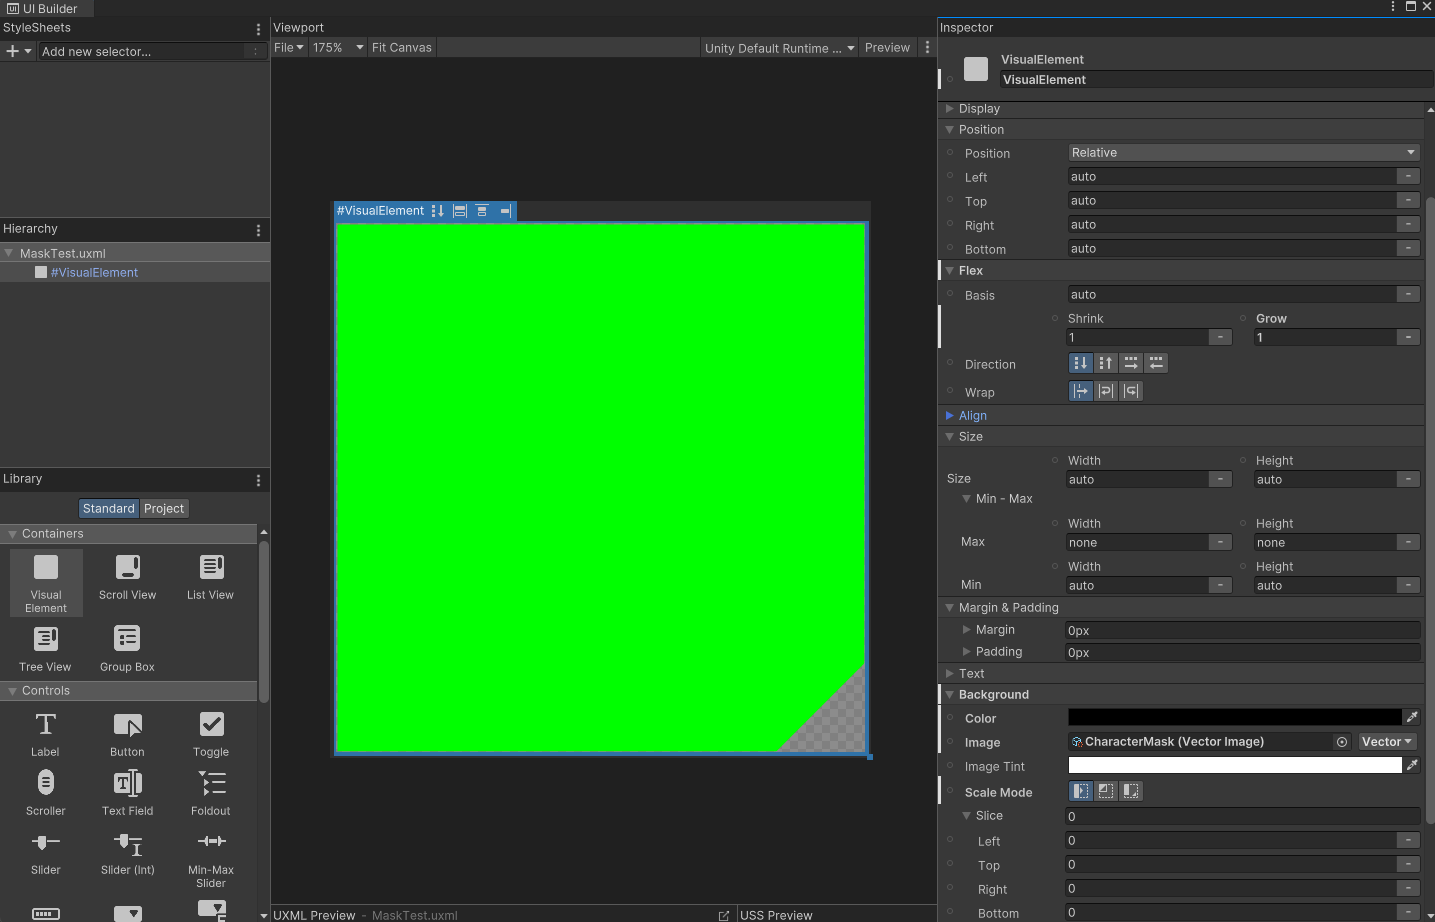Click the Color field eyedropper icon

1412,717
